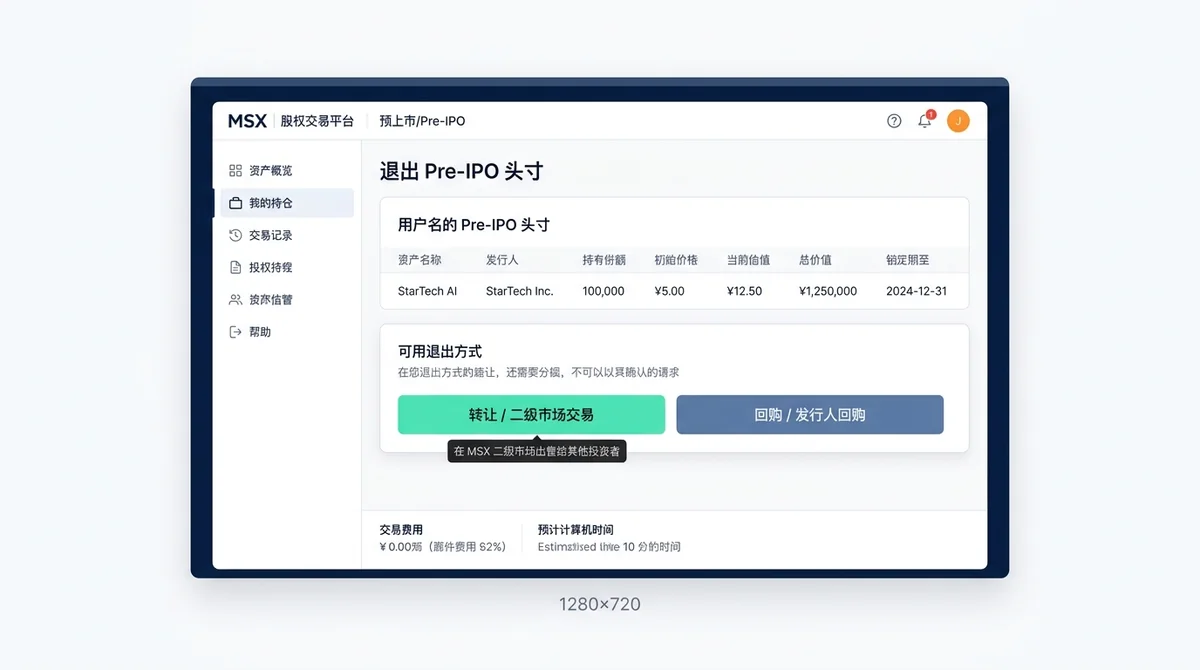This screenshot has width=1200, height=670.
Task: Open the orange user avatar J
Action: 958,121
